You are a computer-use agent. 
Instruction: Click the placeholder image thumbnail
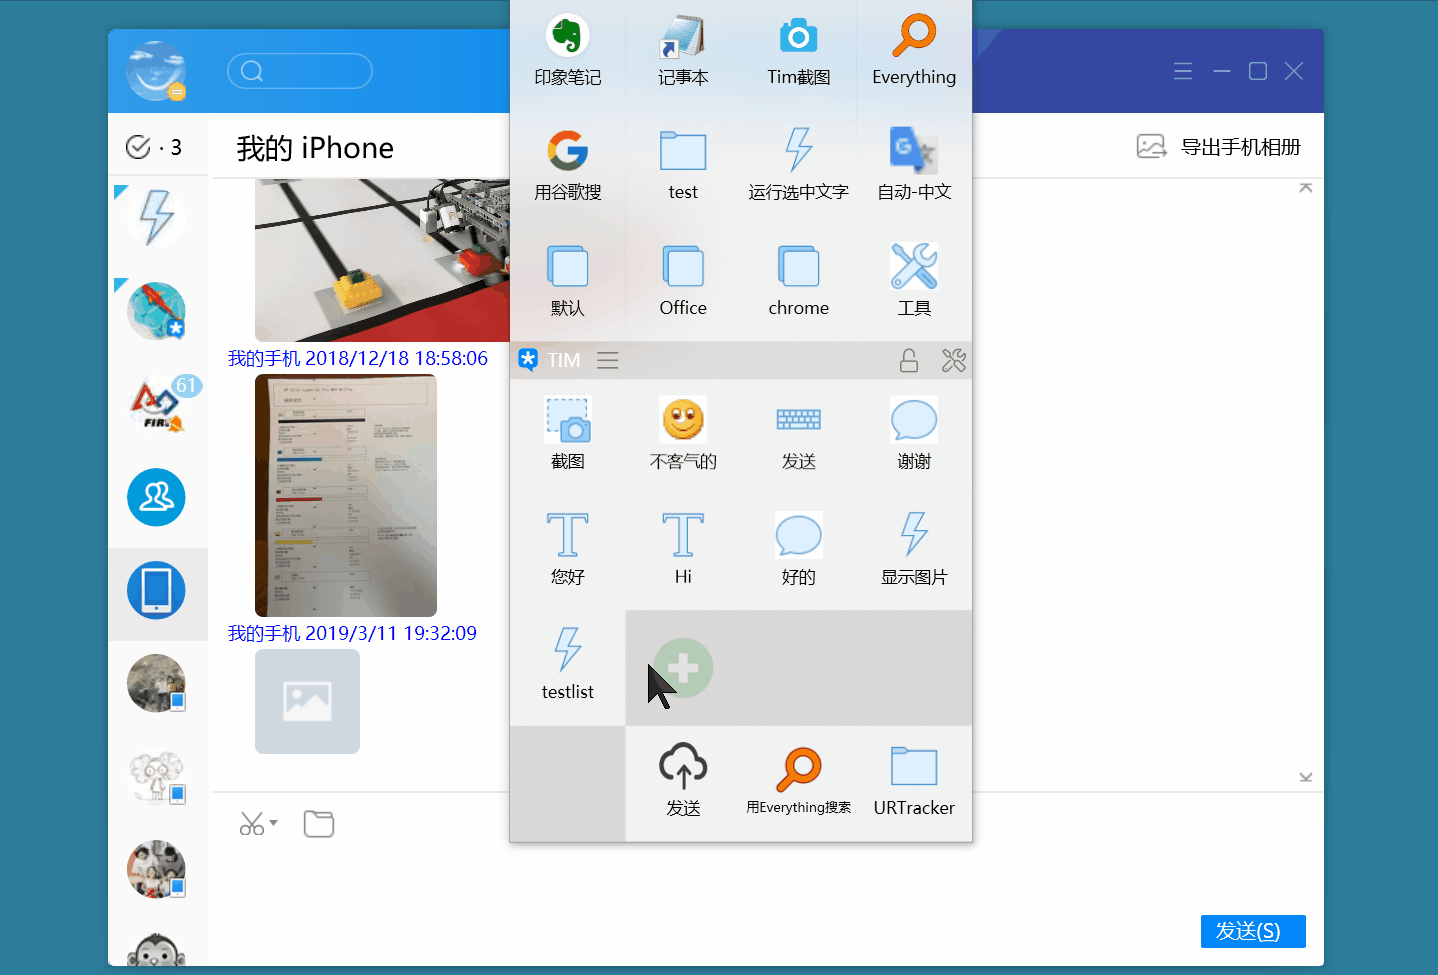point(307,701)
